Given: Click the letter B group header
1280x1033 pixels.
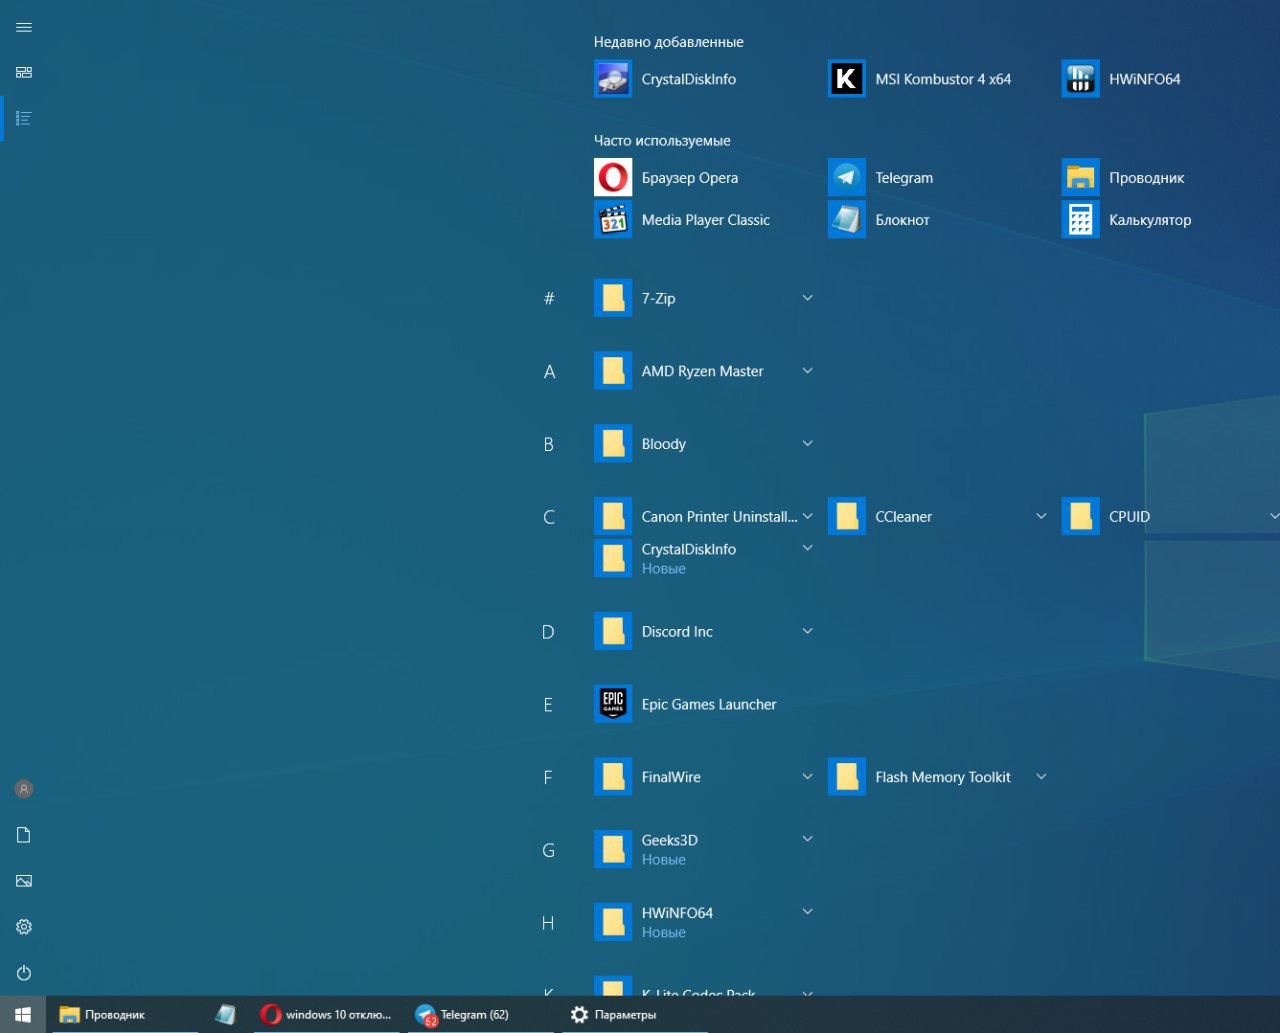Looking at the screenshot, I should tap(549, 444).
